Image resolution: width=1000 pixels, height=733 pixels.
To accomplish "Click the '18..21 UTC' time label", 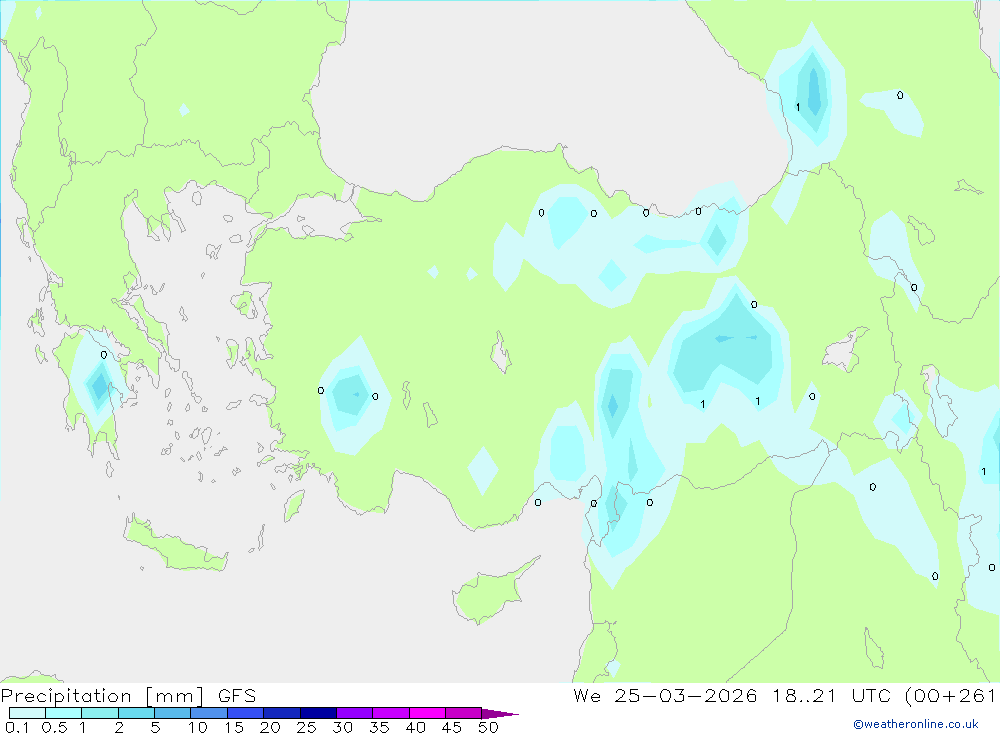I will pos(831,696).
